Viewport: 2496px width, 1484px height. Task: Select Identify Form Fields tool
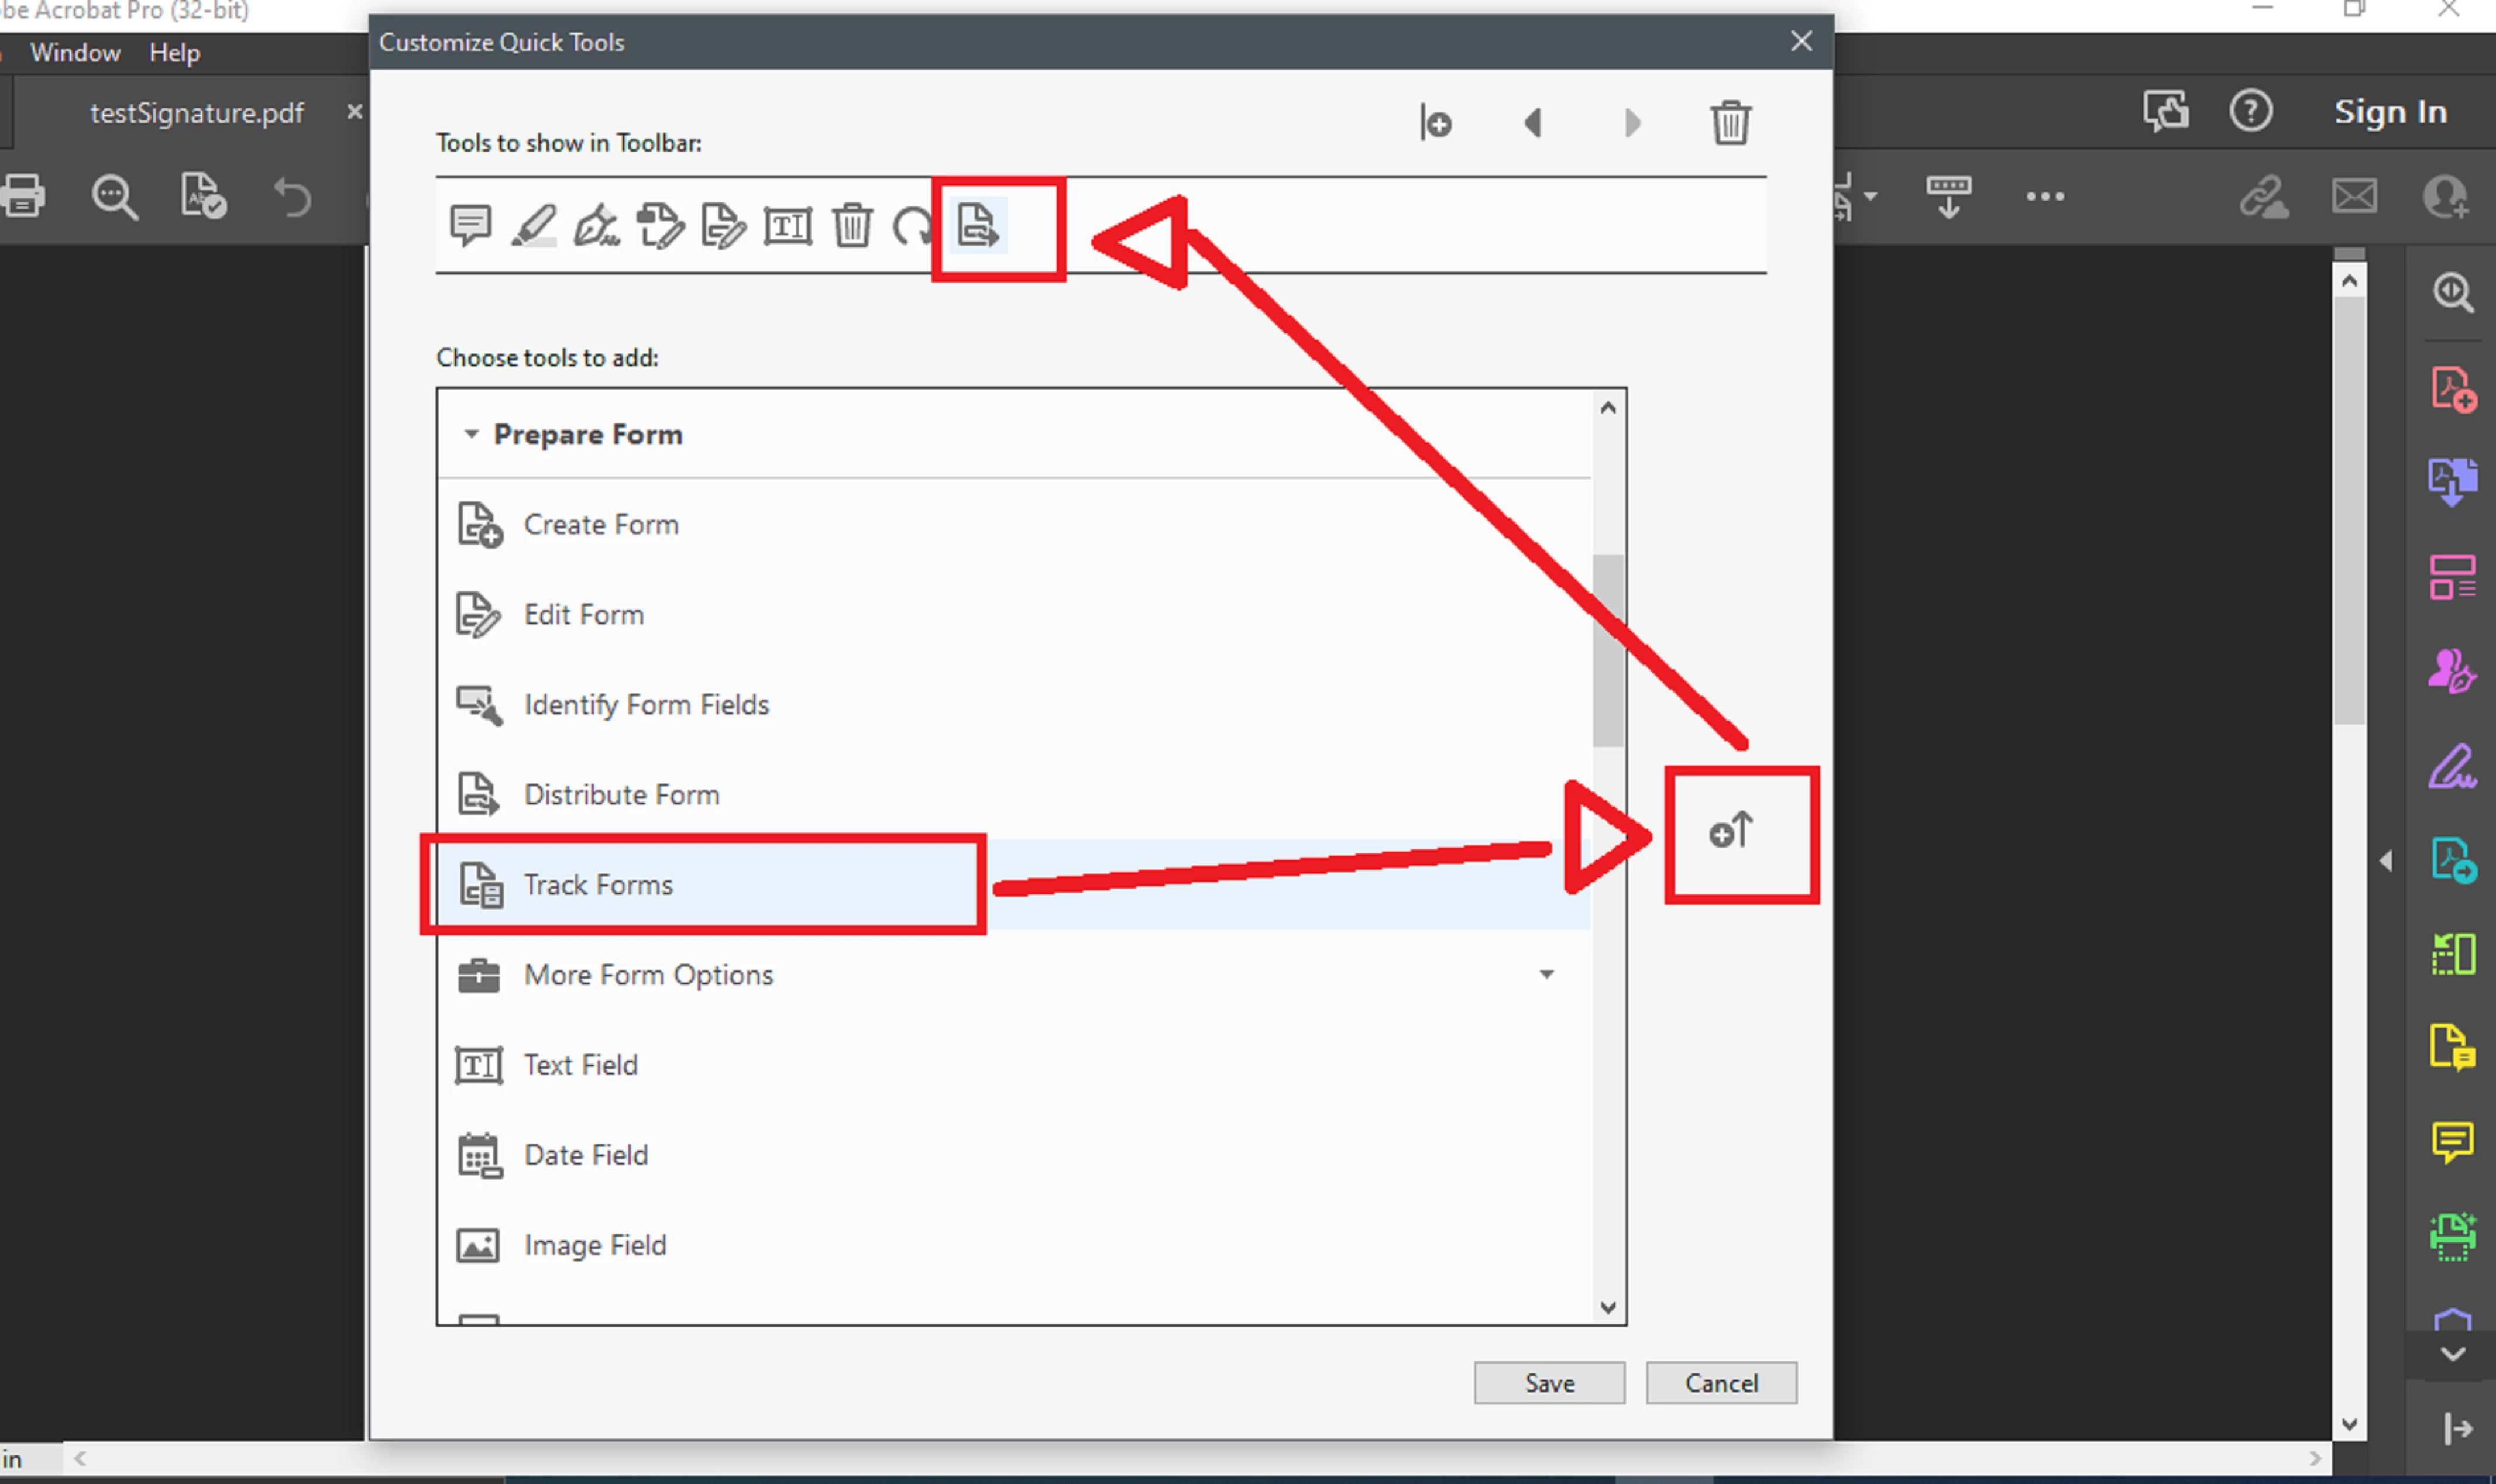[x=646, y=705]
